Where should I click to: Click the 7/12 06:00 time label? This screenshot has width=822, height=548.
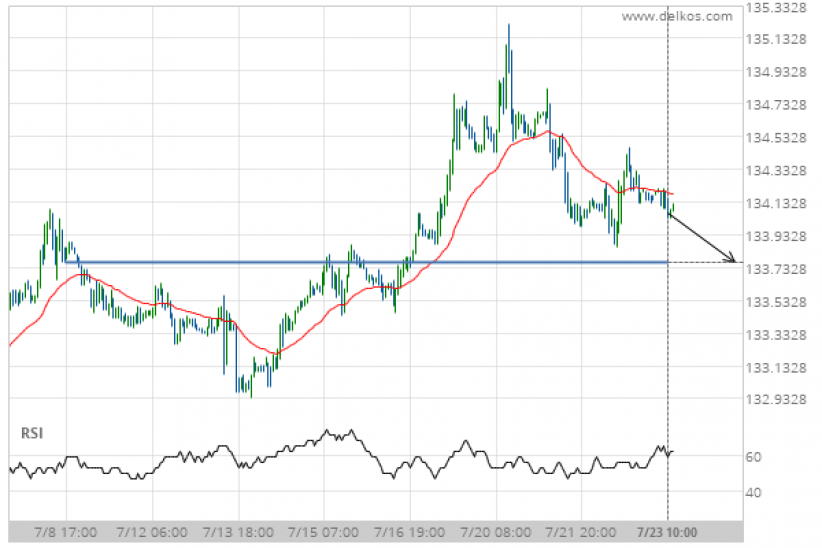(x=152, y=533)
